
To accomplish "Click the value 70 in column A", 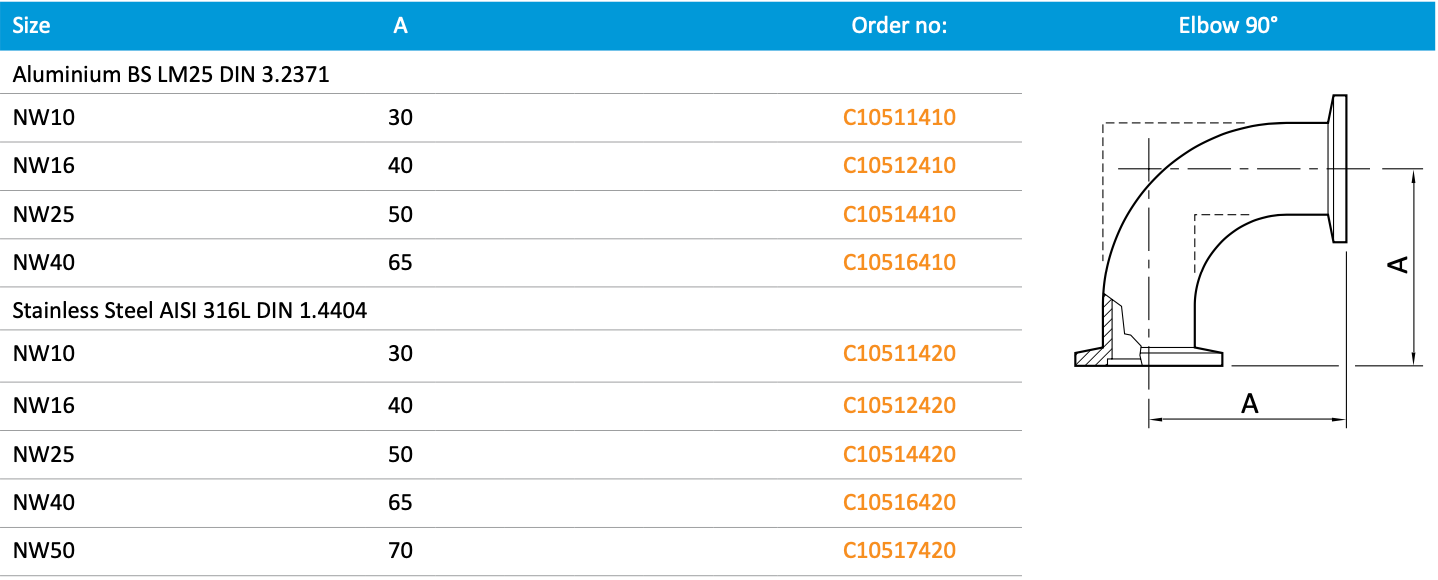I will pos(400,551).
